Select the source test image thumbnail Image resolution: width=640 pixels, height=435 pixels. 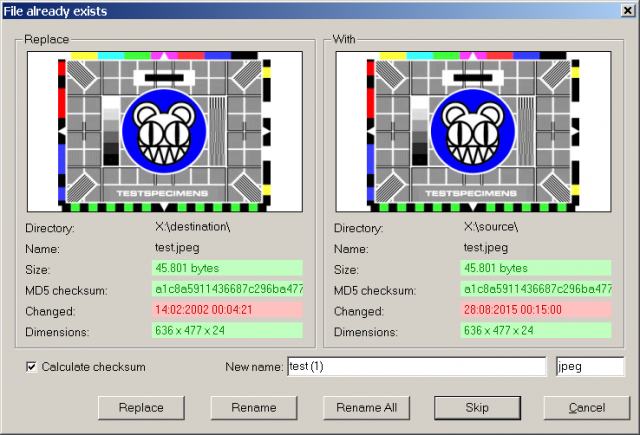[473, 131]
